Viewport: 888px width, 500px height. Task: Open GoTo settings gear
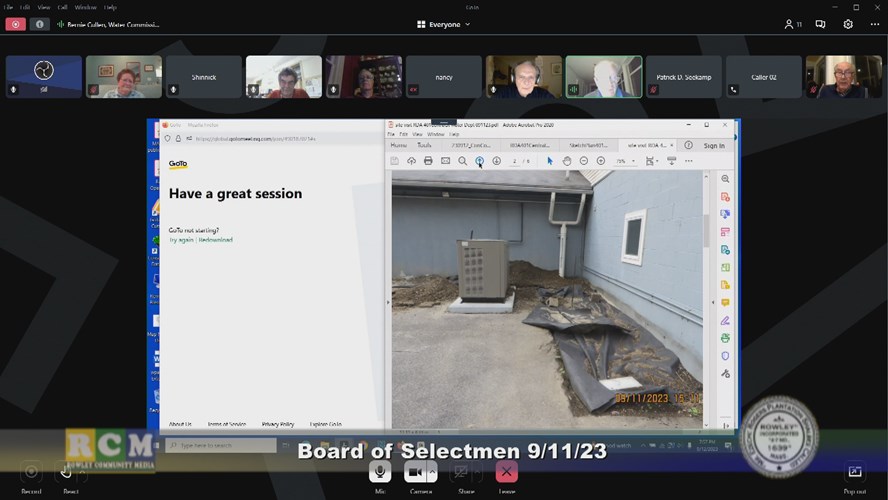tap(848, 24)
